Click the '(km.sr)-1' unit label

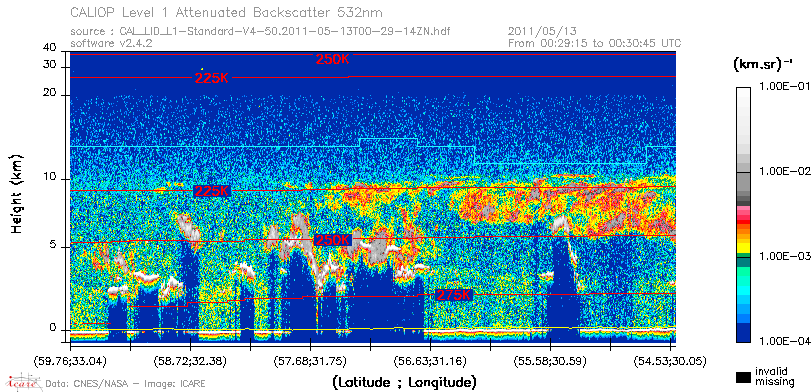point(763,65)
